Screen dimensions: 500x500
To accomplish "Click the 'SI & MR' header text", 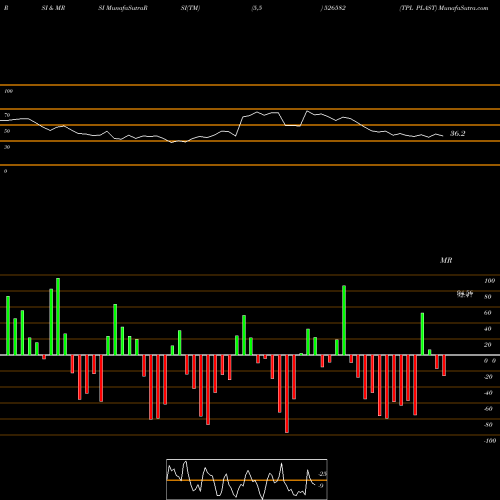I will [x=53, y=8].
